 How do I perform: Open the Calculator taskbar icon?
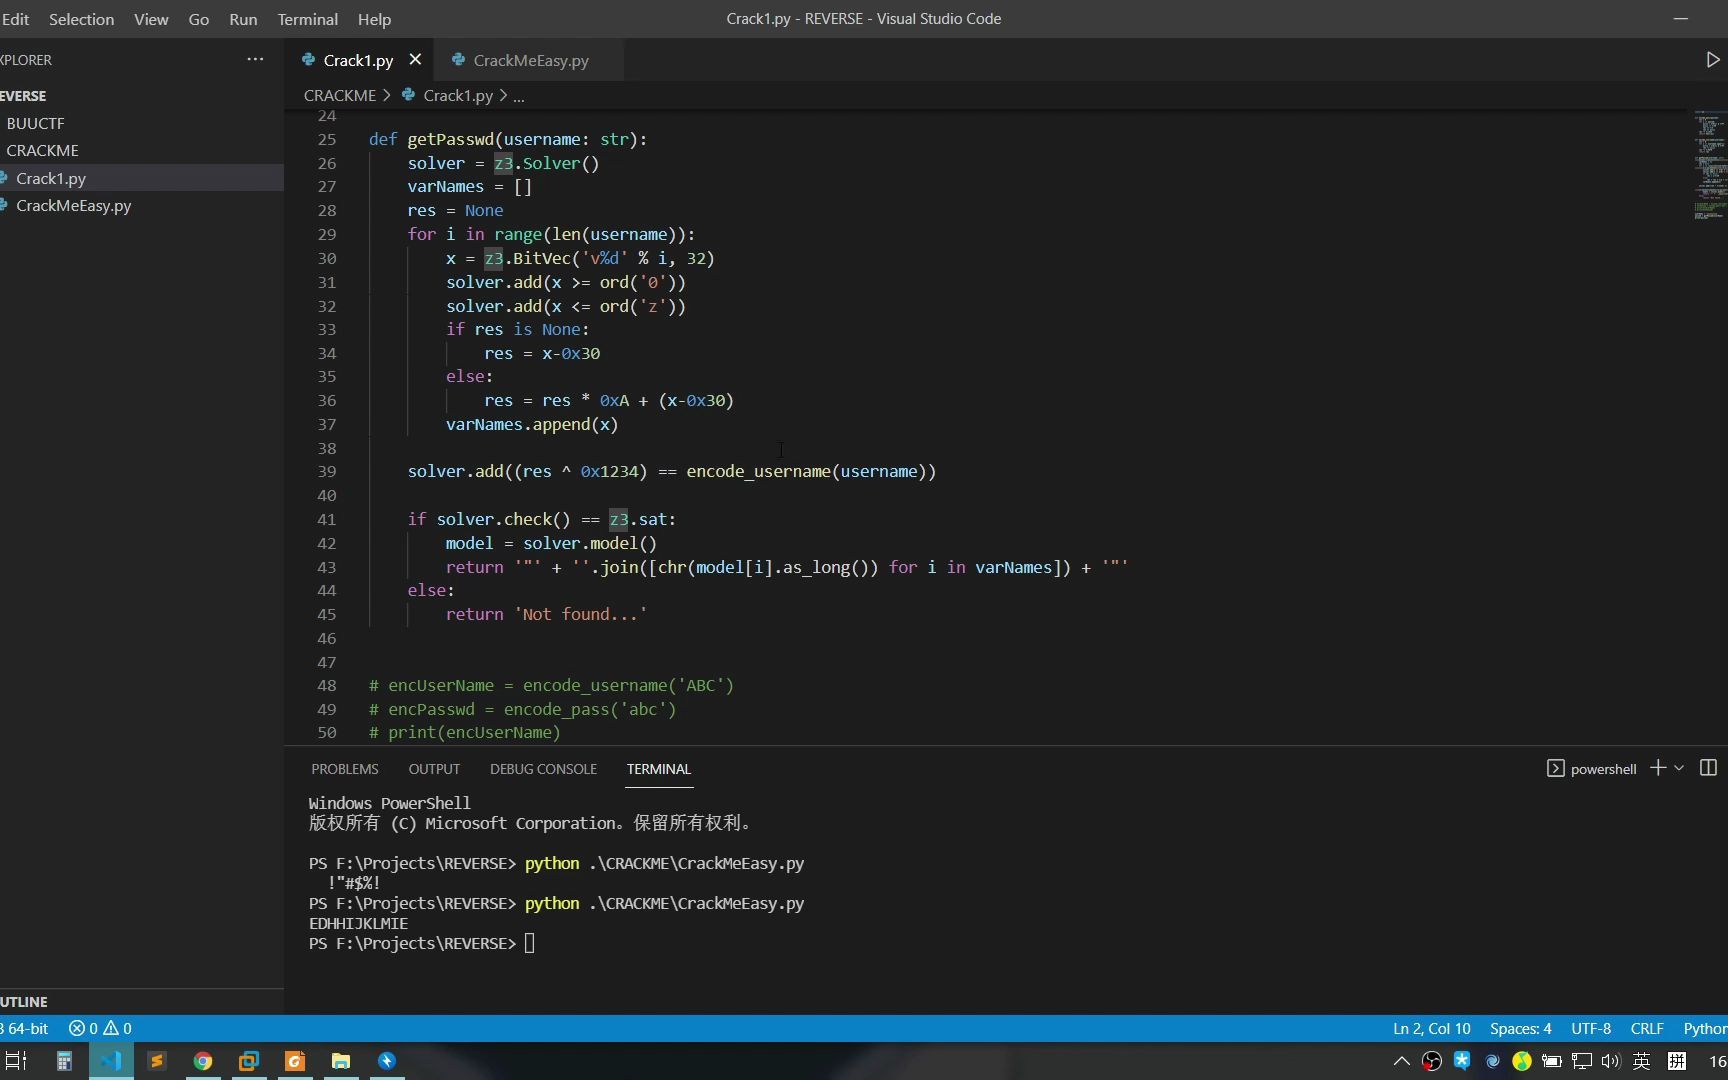point(63,1061)
